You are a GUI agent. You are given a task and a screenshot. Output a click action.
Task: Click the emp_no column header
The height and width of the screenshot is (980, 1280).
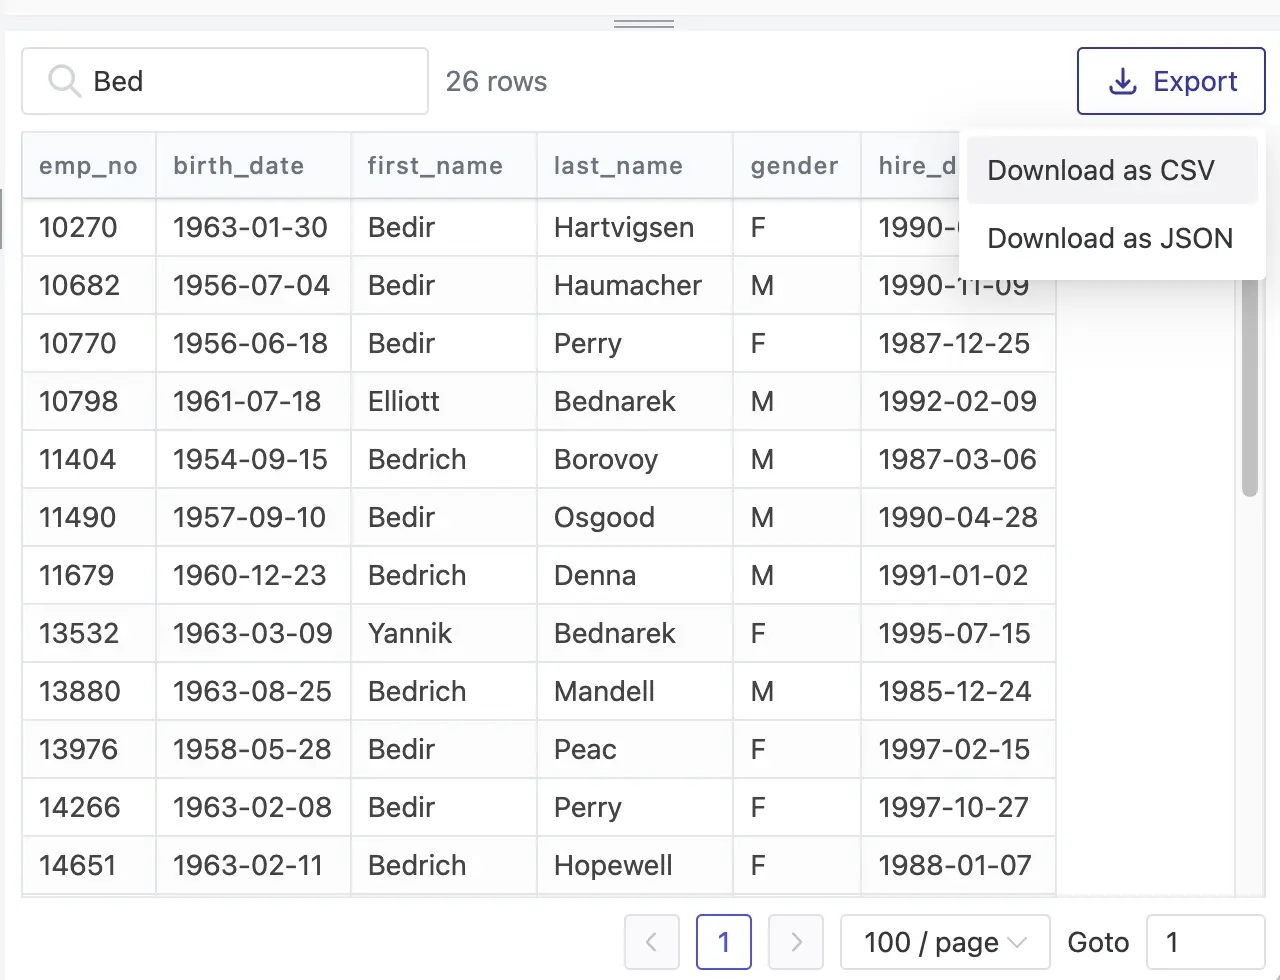[x=88, y=166]
